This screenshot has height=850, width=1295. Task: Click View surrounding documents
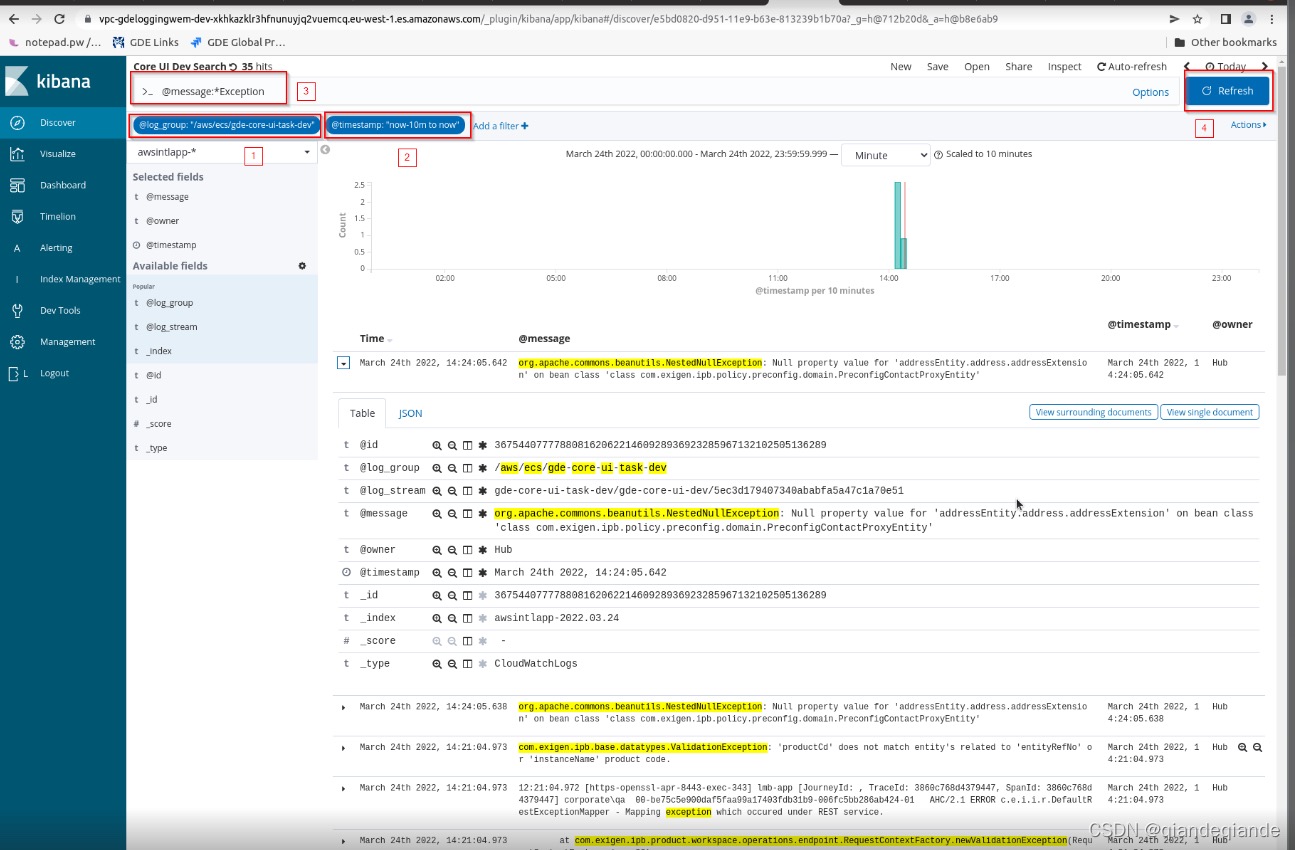pos(1093,412)
